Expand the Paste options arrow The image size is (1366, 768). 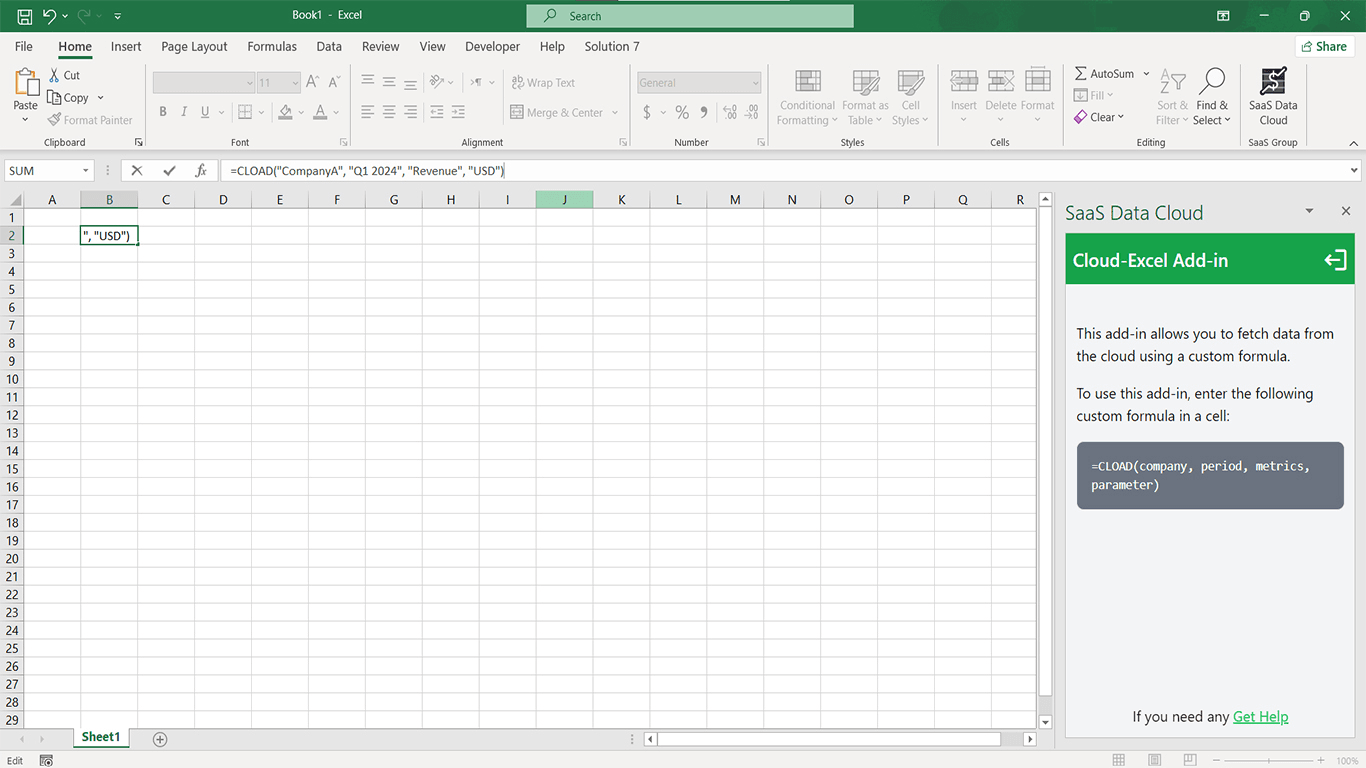pyautogui.click(x=25, y=120)
